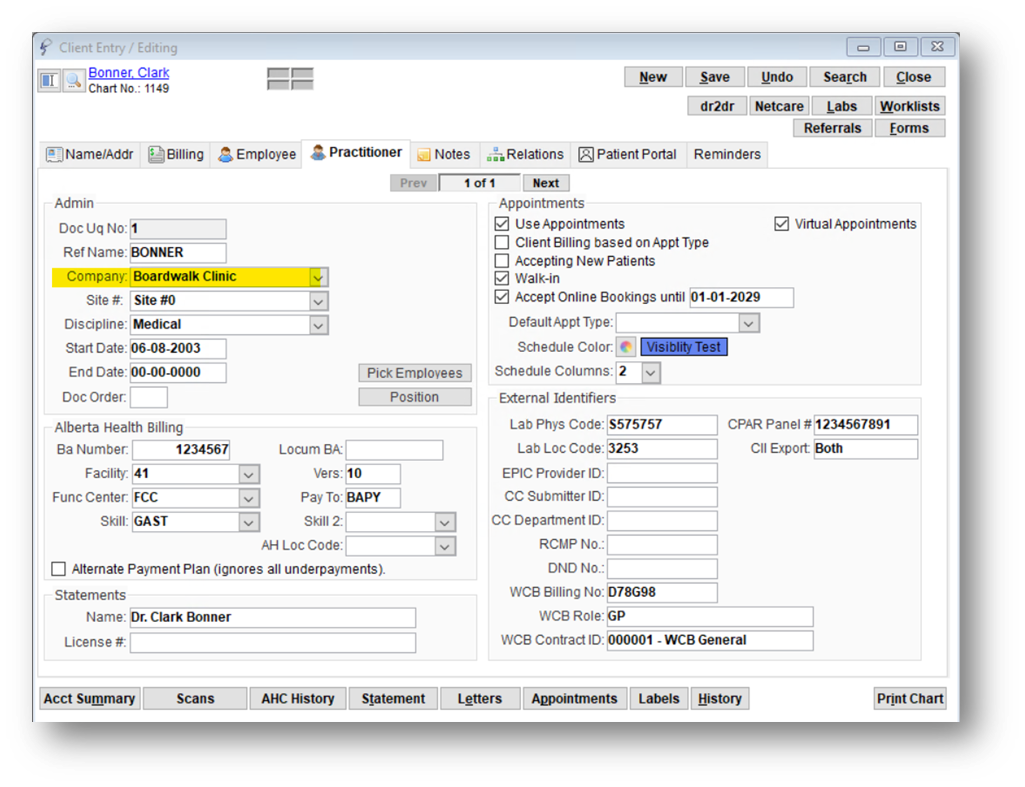Image resolution: width=1025 pixels, height=787 pixels.
Task: Click the Print Chart button
Action: pyautogui.click(x=909, y=699)
